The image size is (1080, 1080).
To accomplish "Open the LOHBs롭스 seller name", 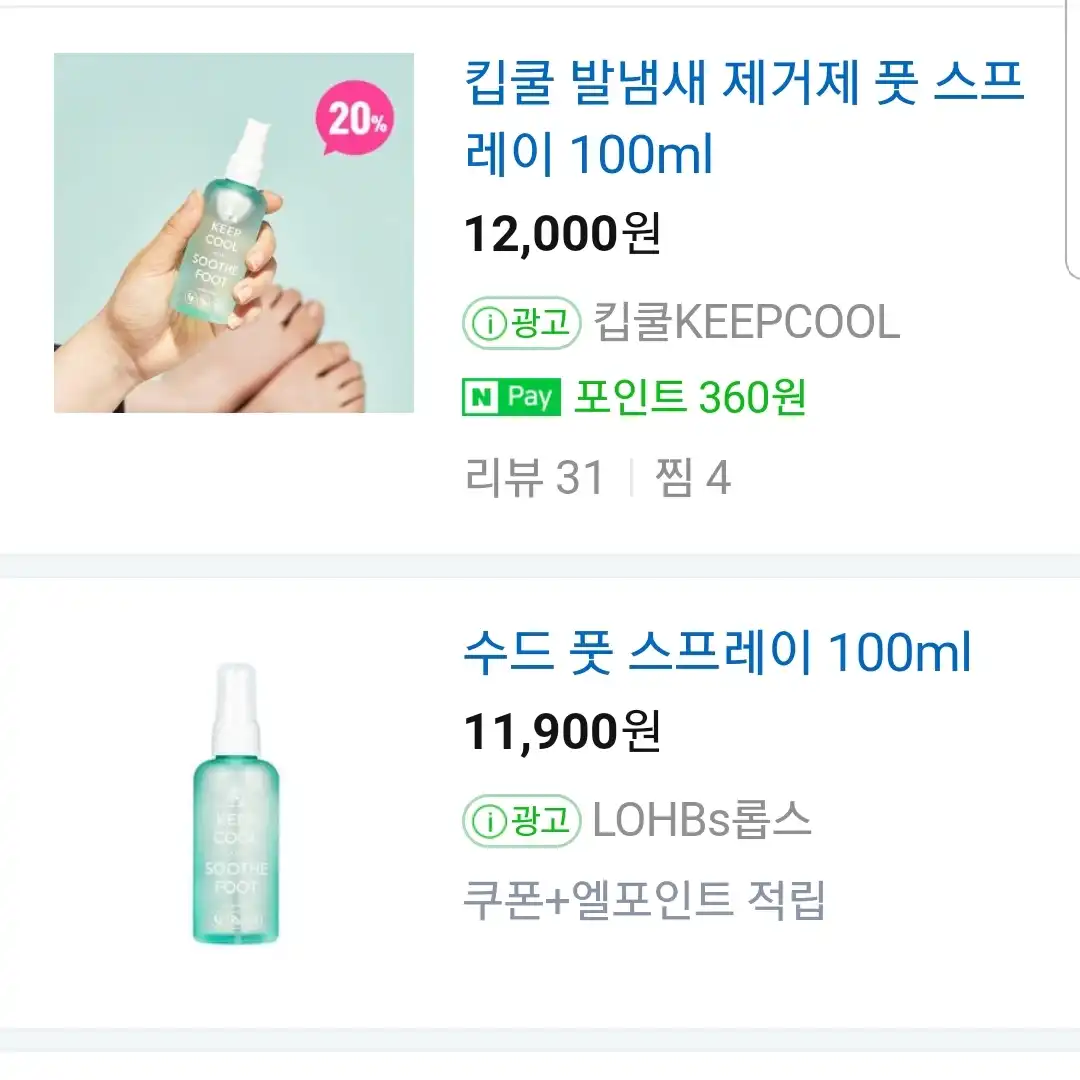I will (x=702, y=820).
